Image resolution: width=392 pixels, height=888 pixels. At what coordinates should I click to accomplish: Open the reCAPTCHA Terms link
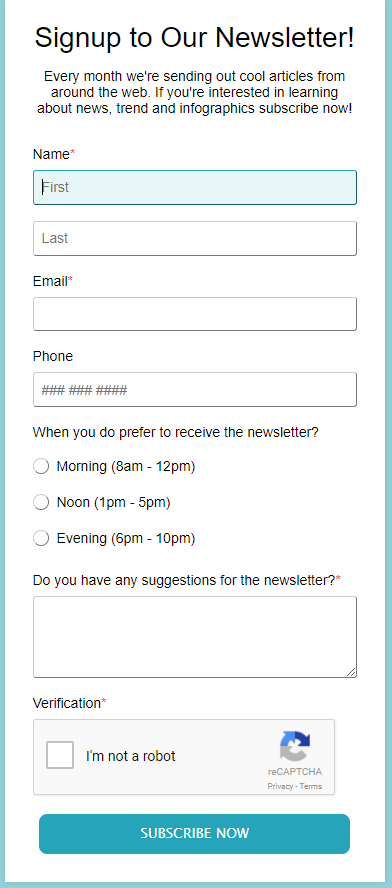[x=311, y=786]
